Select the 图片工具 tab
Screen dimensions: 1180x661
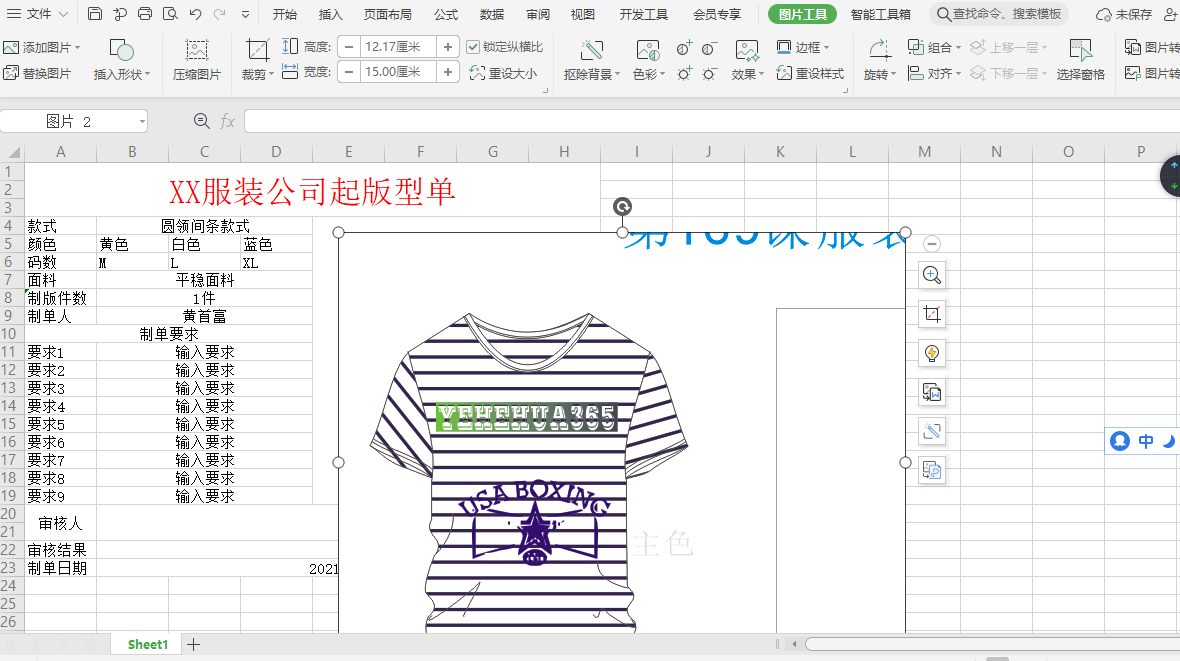coord(802,14)
